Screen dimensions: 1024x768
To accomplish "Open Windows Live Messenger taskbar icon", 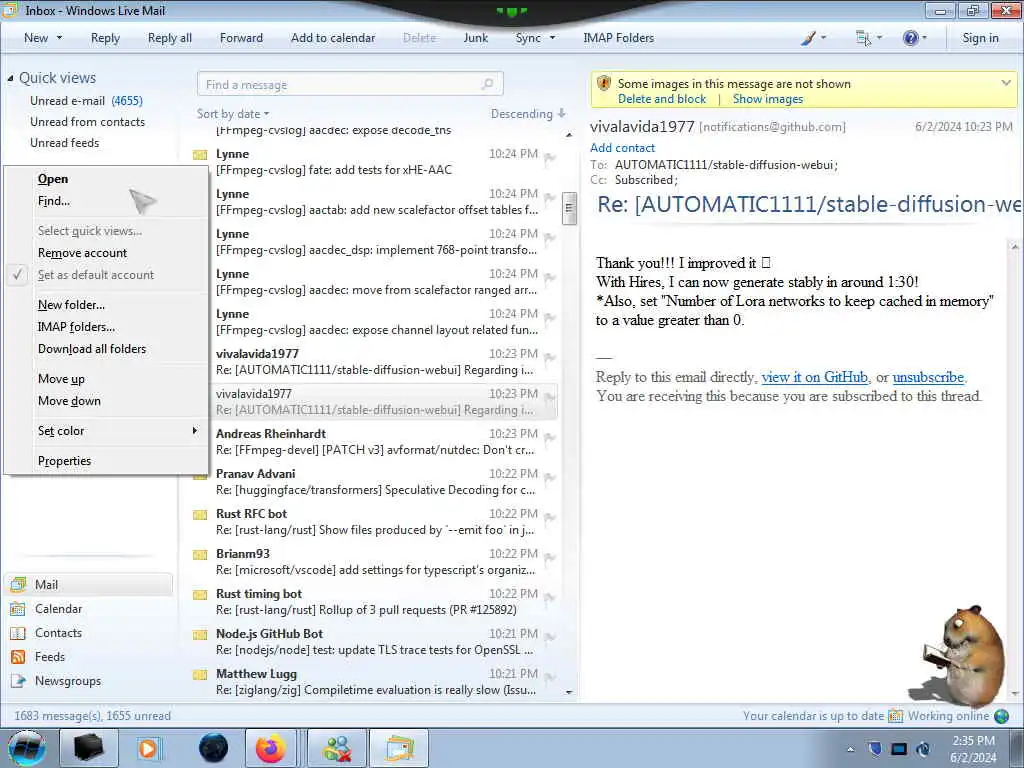I will tap(338, 748).
